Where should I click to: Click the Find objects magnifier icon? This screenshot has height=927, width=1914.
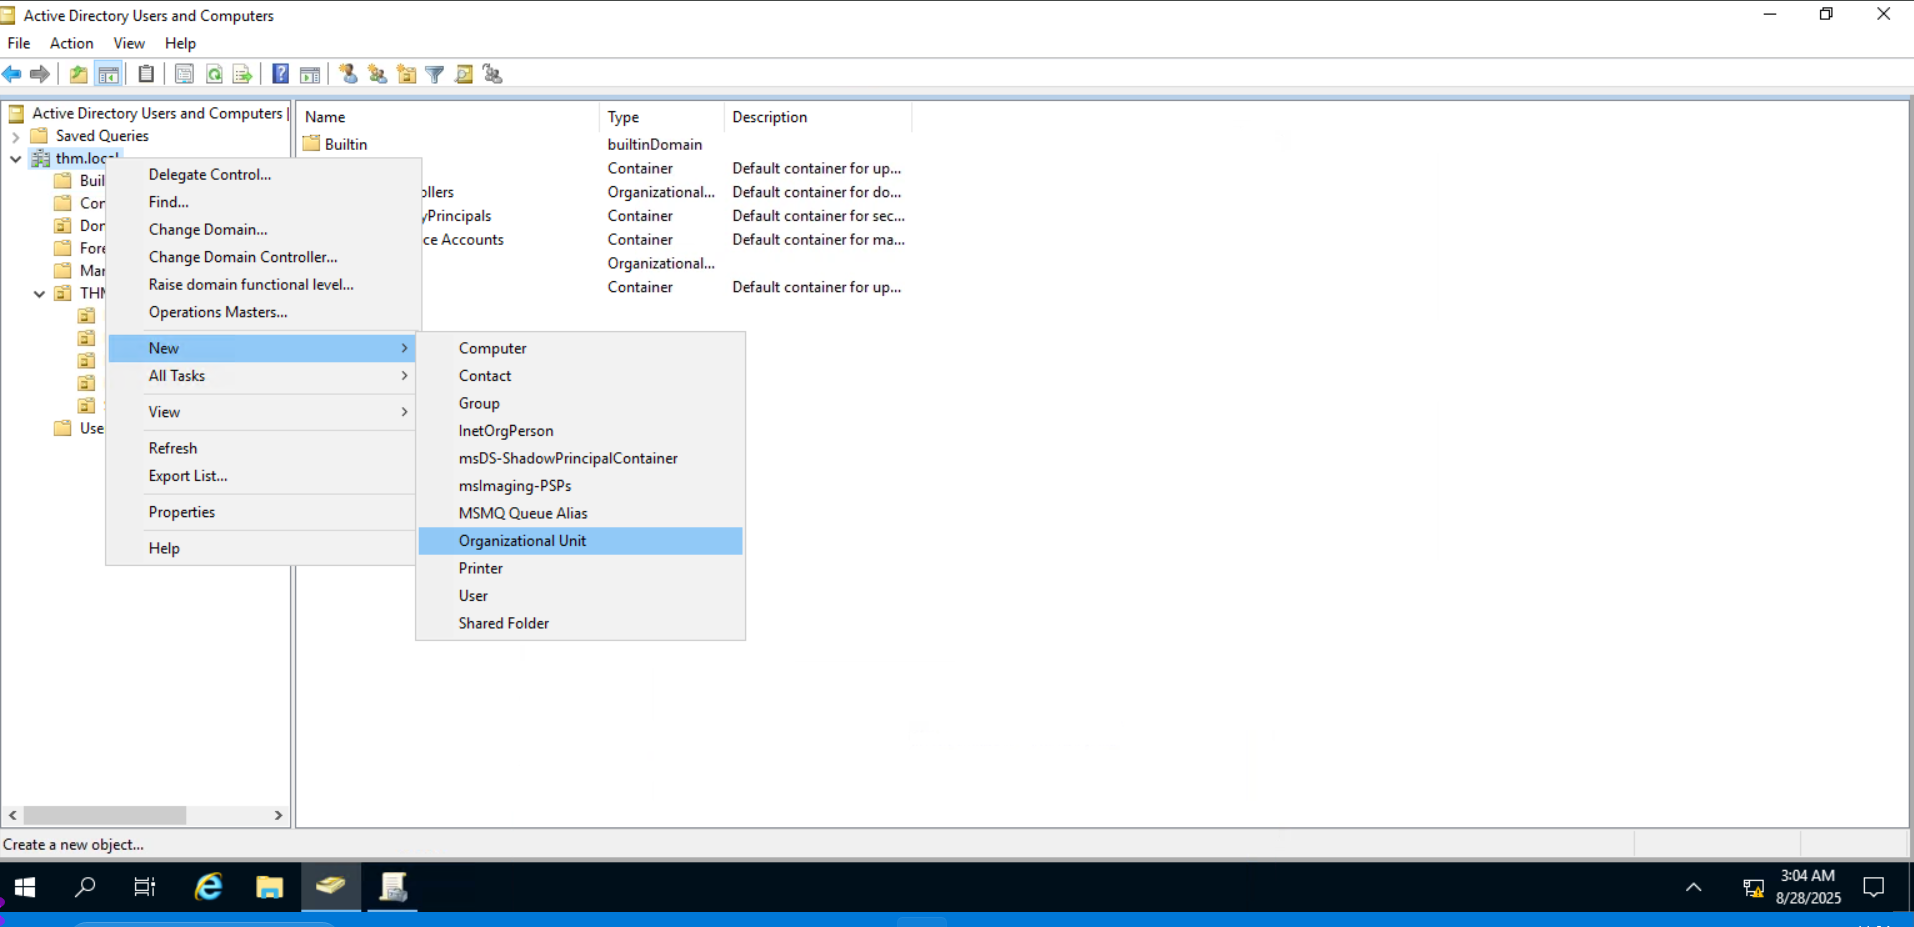464,74
